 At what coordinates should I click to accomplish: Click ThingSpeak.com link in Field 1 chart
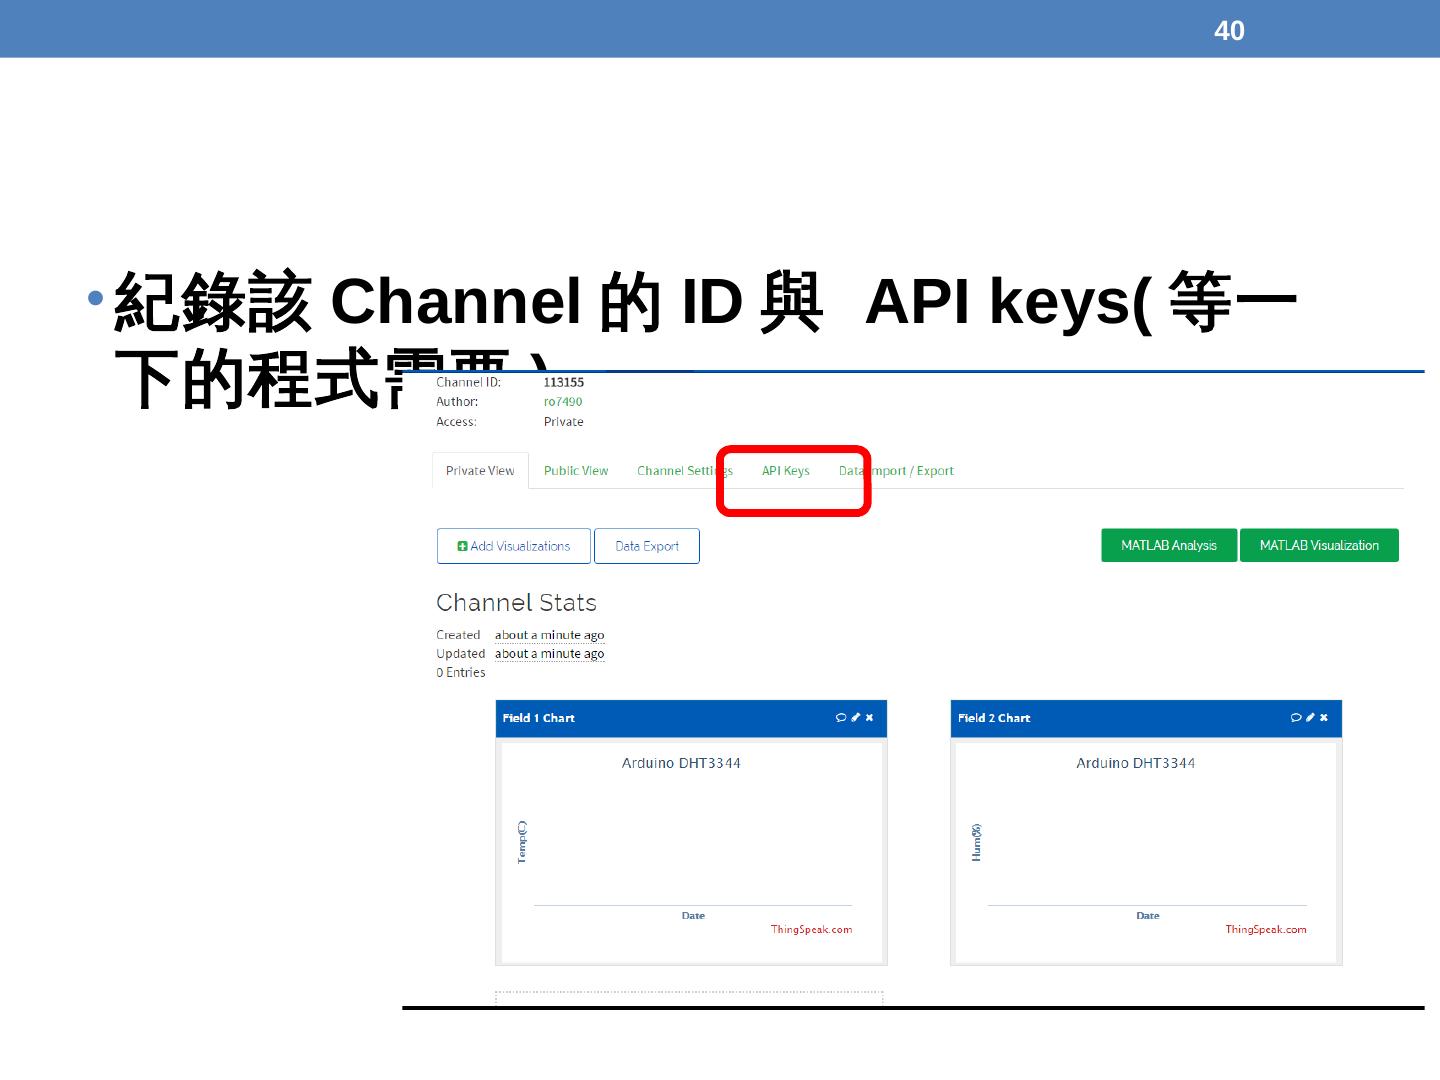click(x=811, y=930)
